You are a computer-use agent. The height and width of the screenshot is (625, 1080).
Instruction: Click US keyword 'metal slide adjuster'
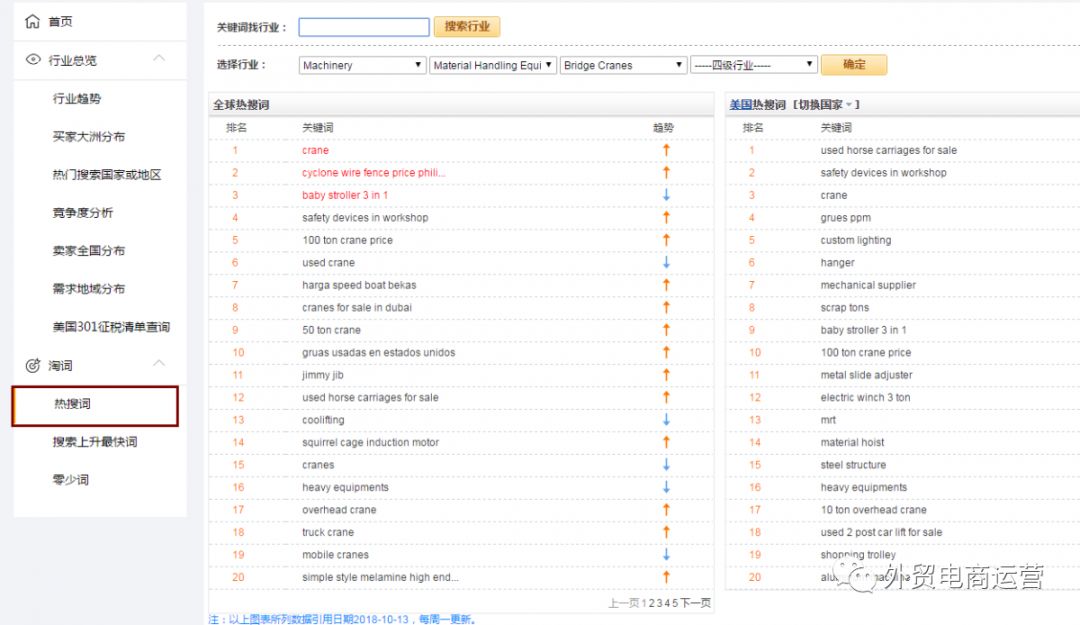click(x=866, y=375)
